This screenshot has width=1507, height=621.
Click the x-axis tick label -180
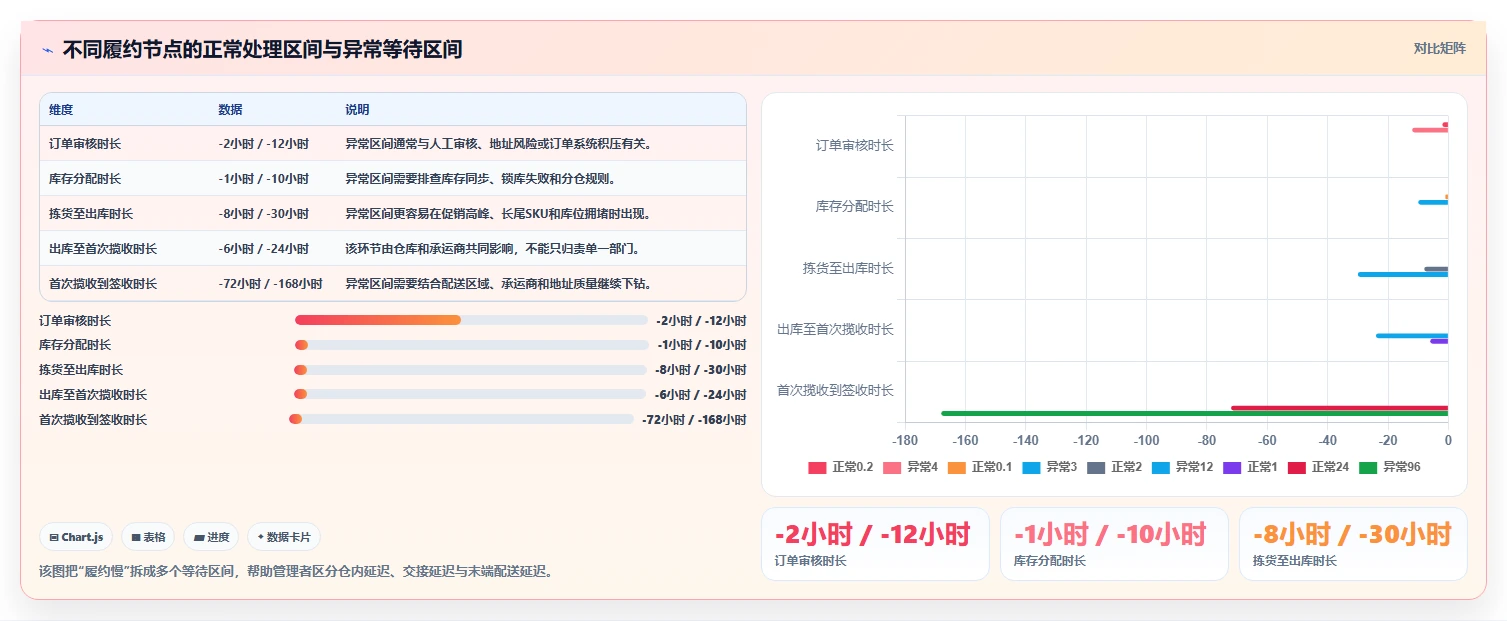(x=905, y=440)
